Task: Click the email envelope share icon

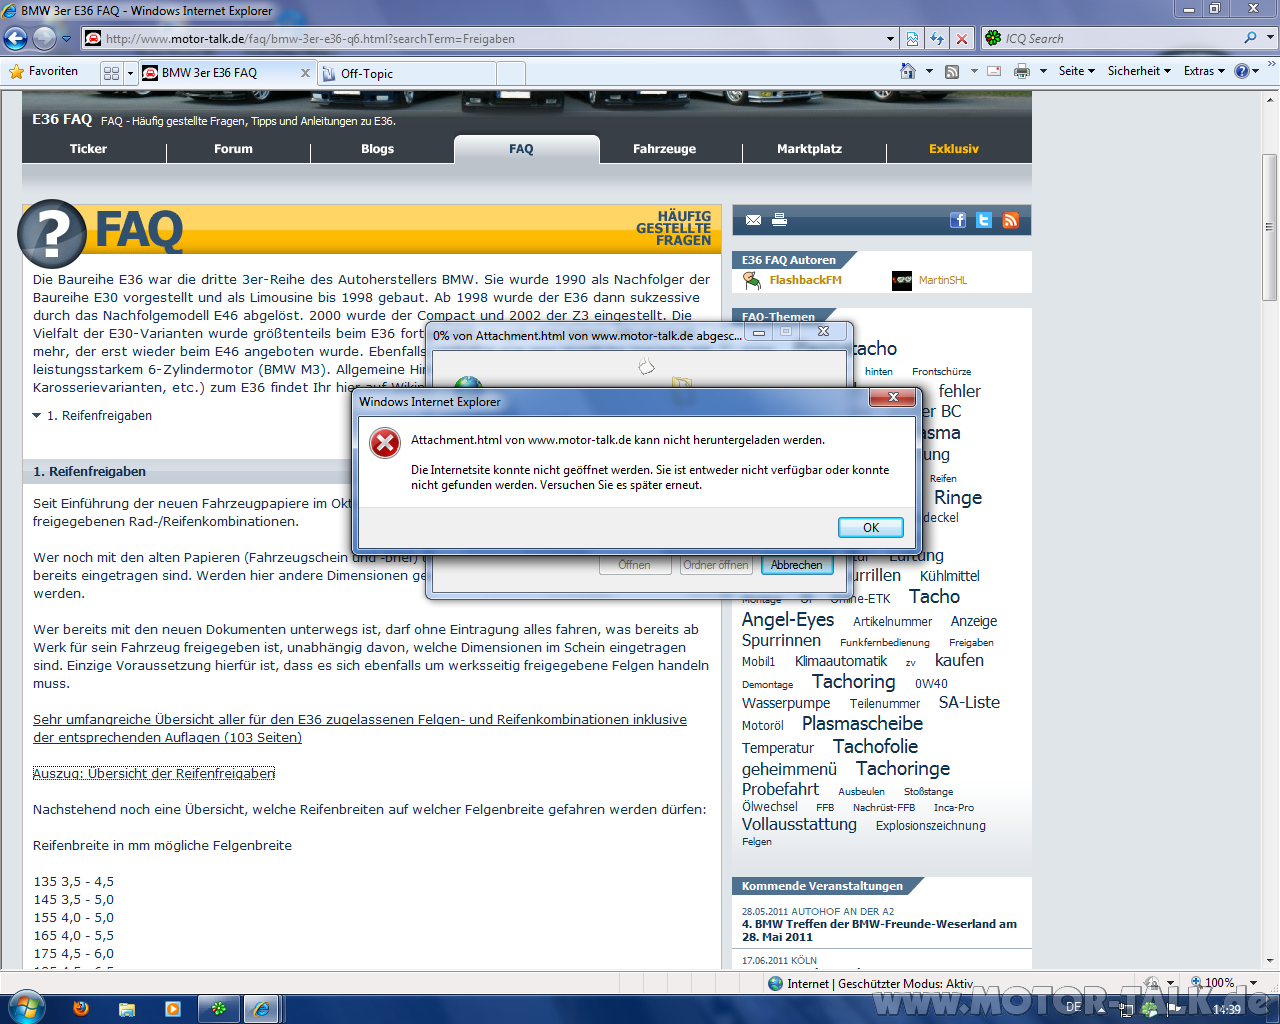Action: pyautogui.click(x=753, y=220)
